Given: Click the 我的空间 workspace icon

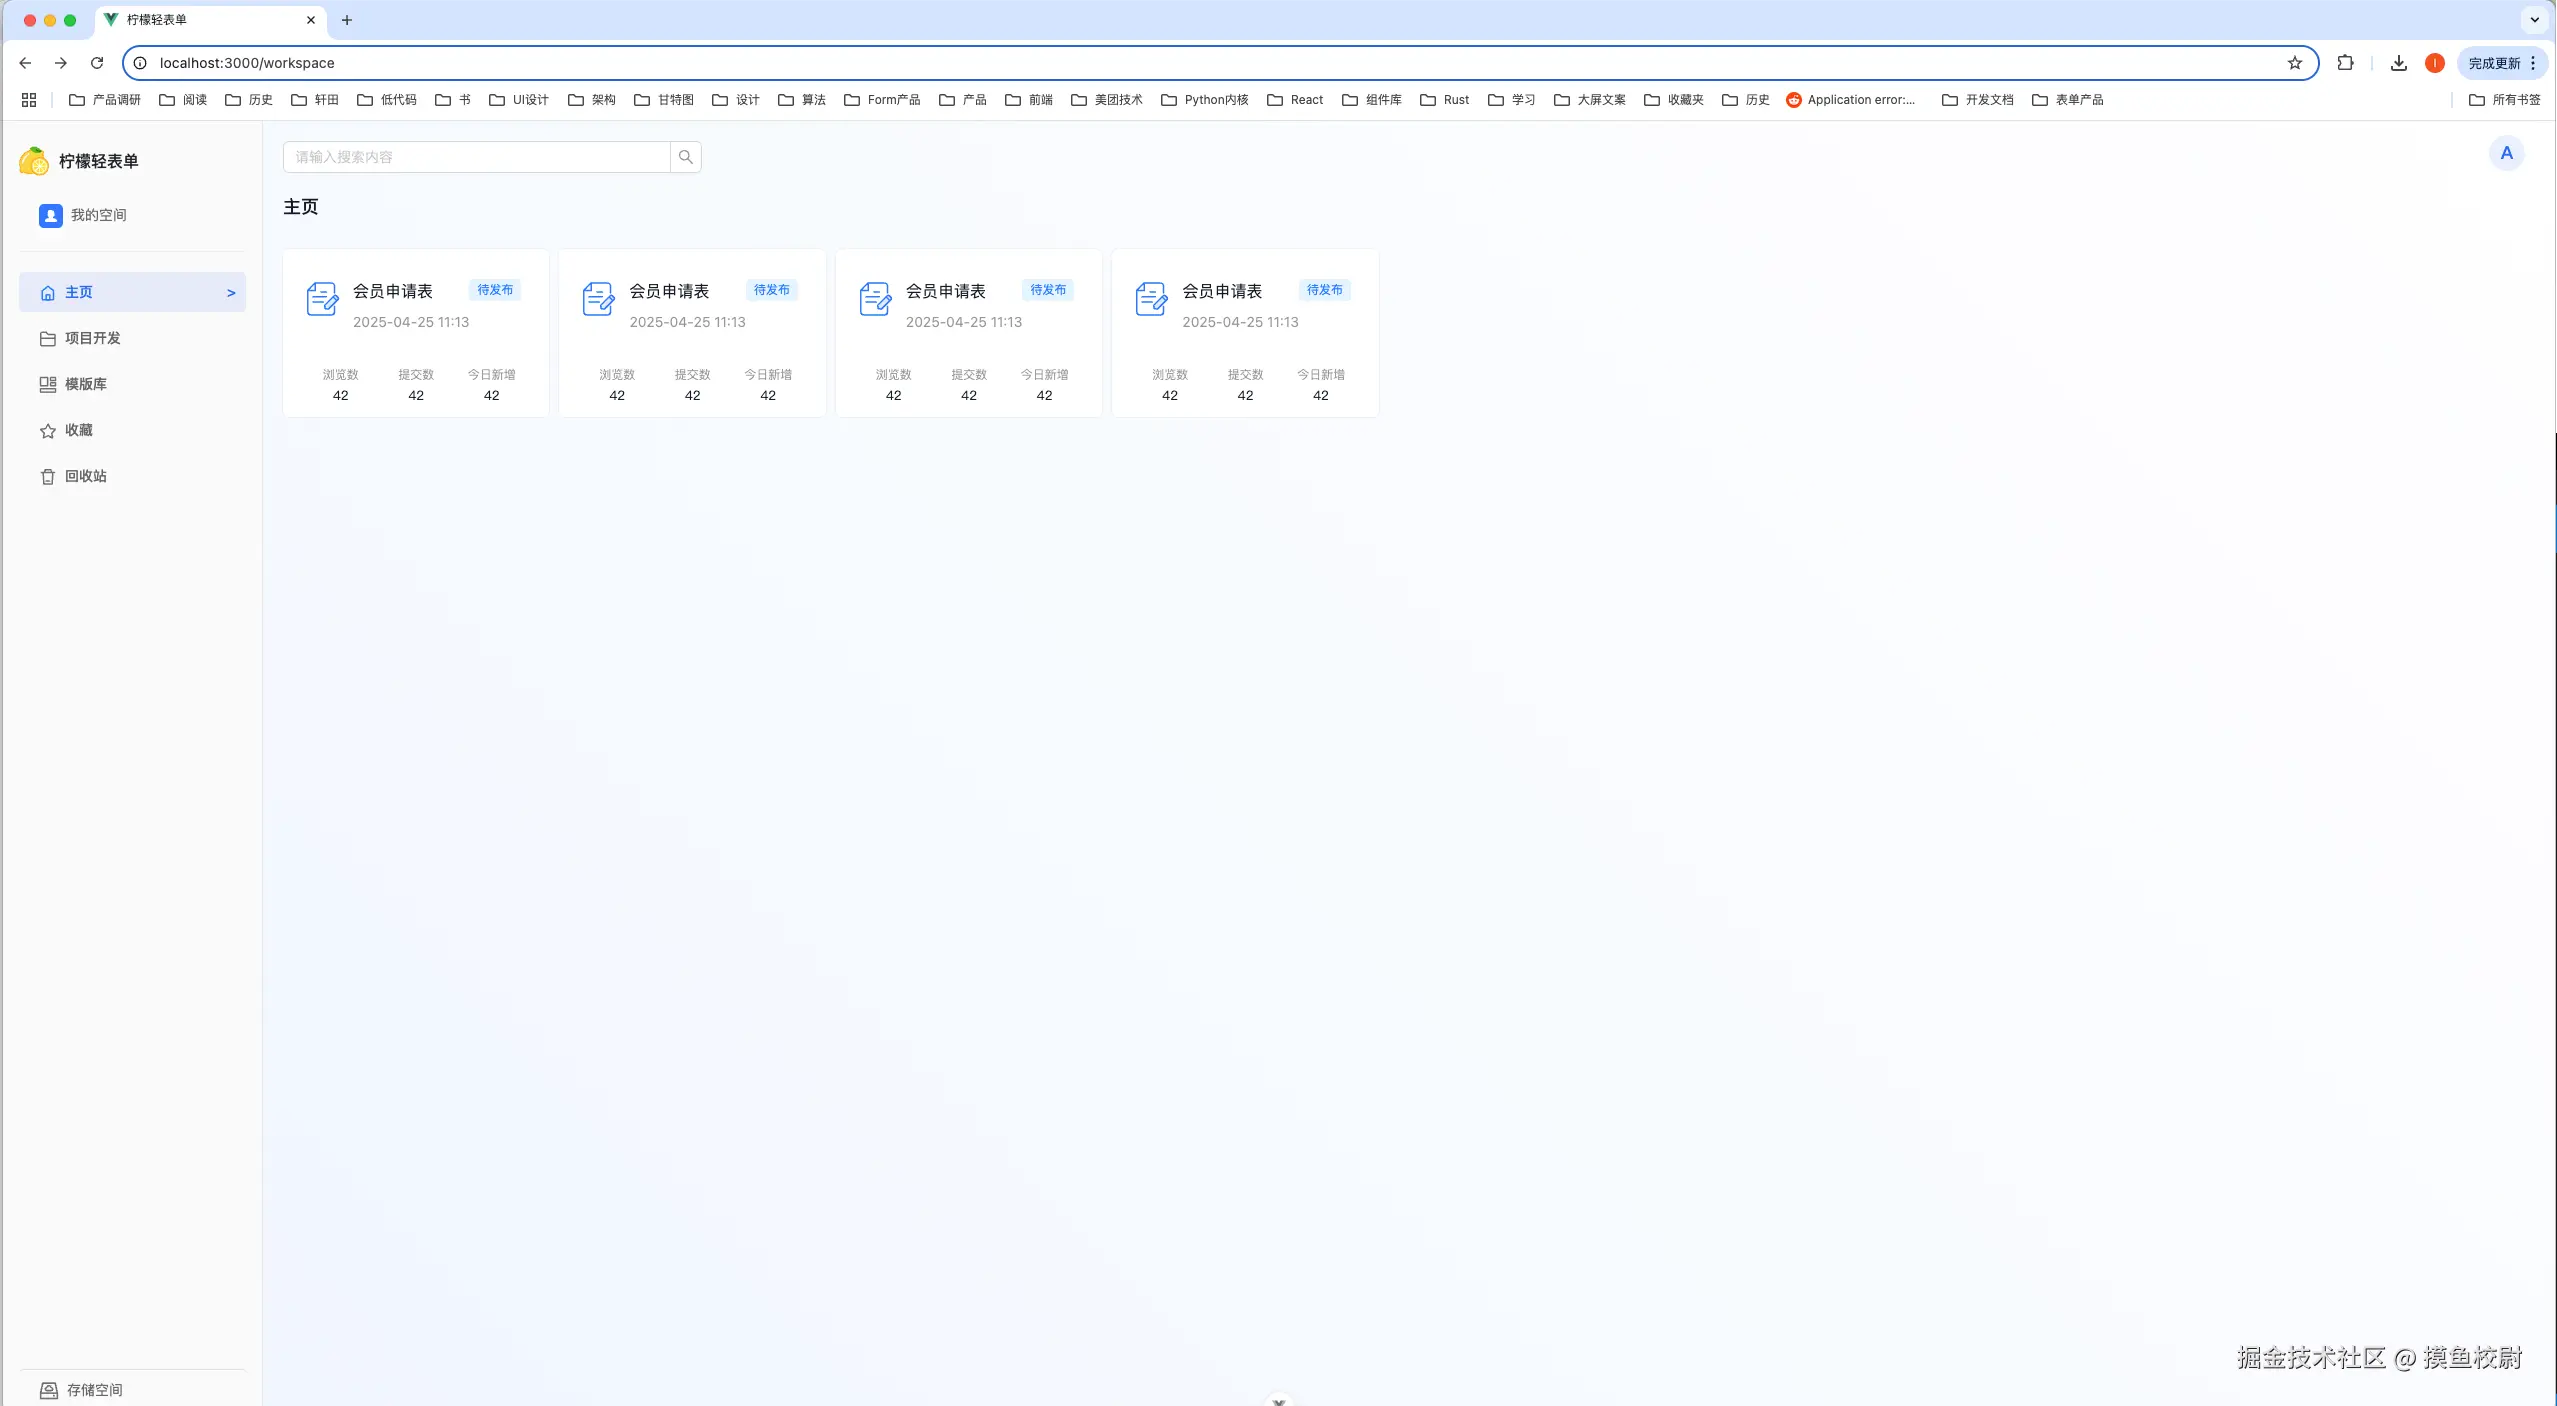Looking at the screenshot, I should tap(51, 215).
